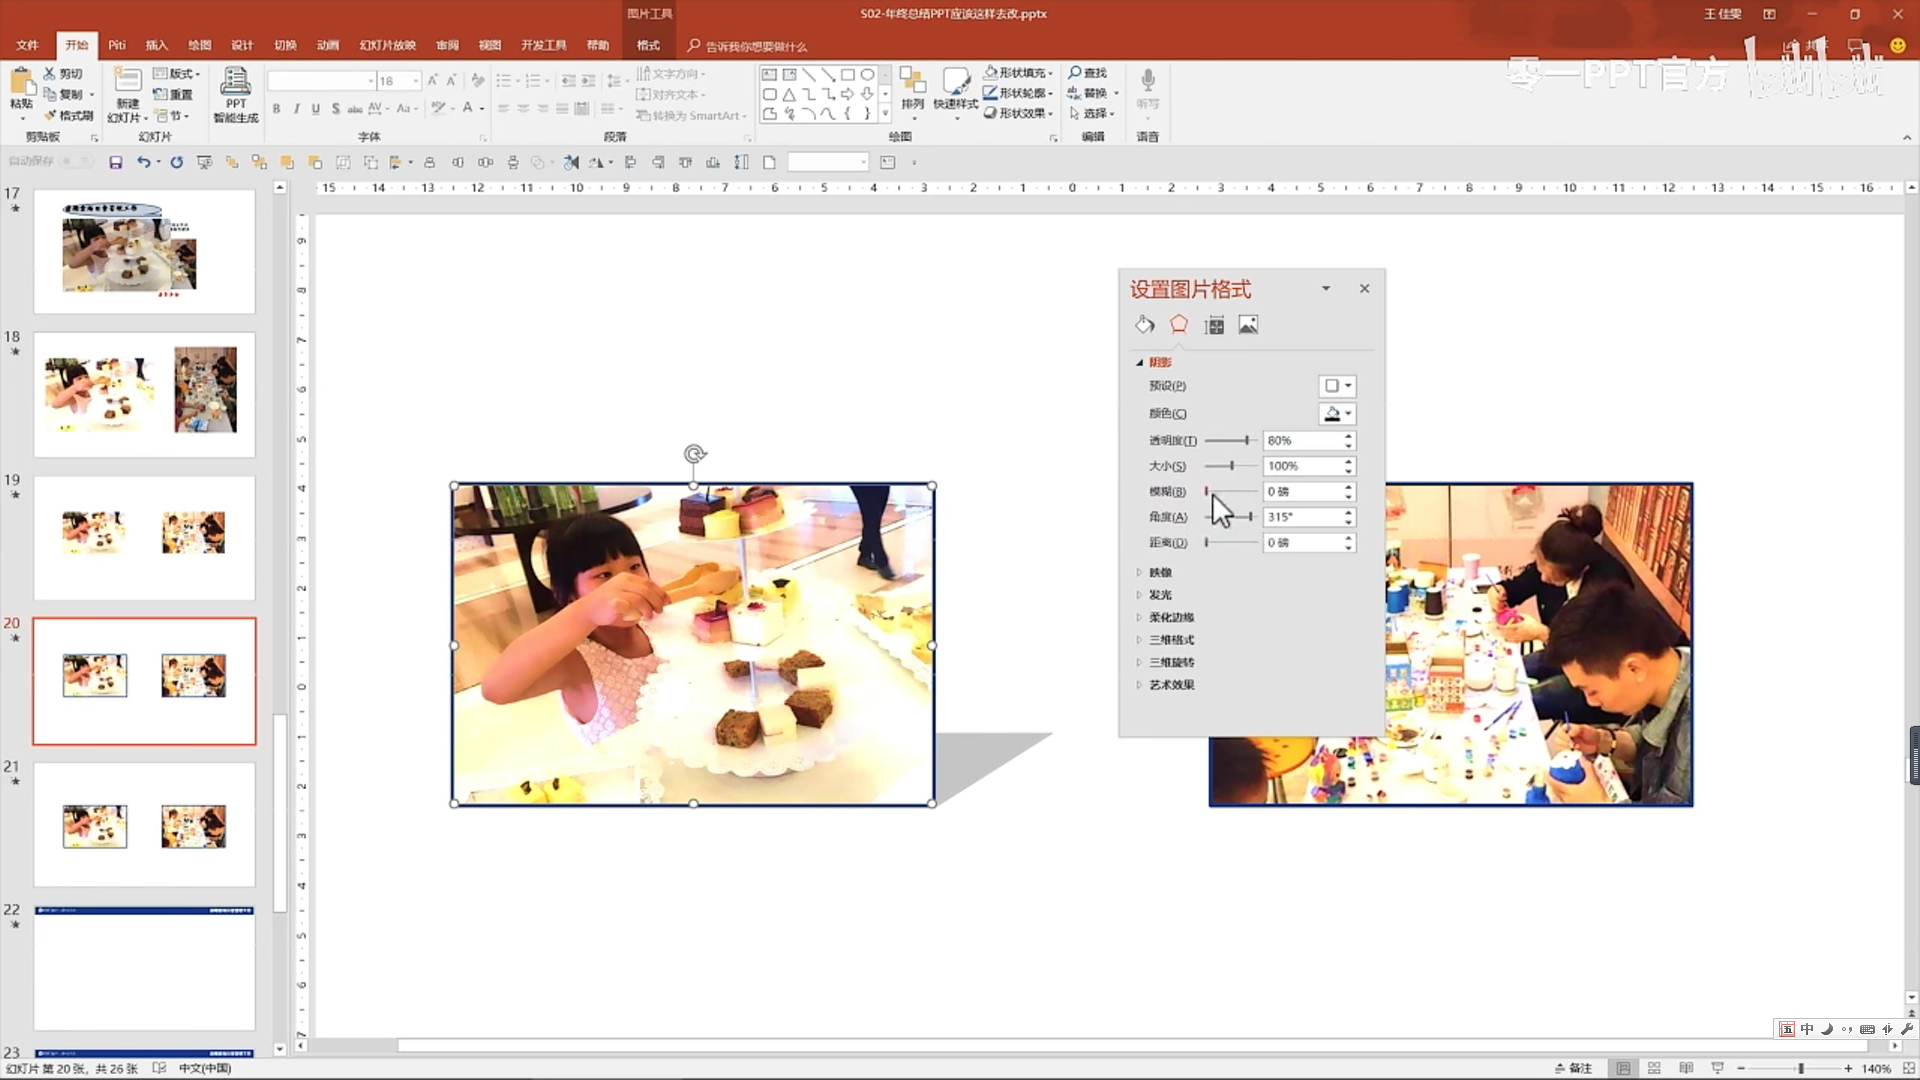The height and width of the screenshot is (1080, 1920).
Task: Click the 角度 dropdown spinner control
Action: click(x=1346, y=516)
